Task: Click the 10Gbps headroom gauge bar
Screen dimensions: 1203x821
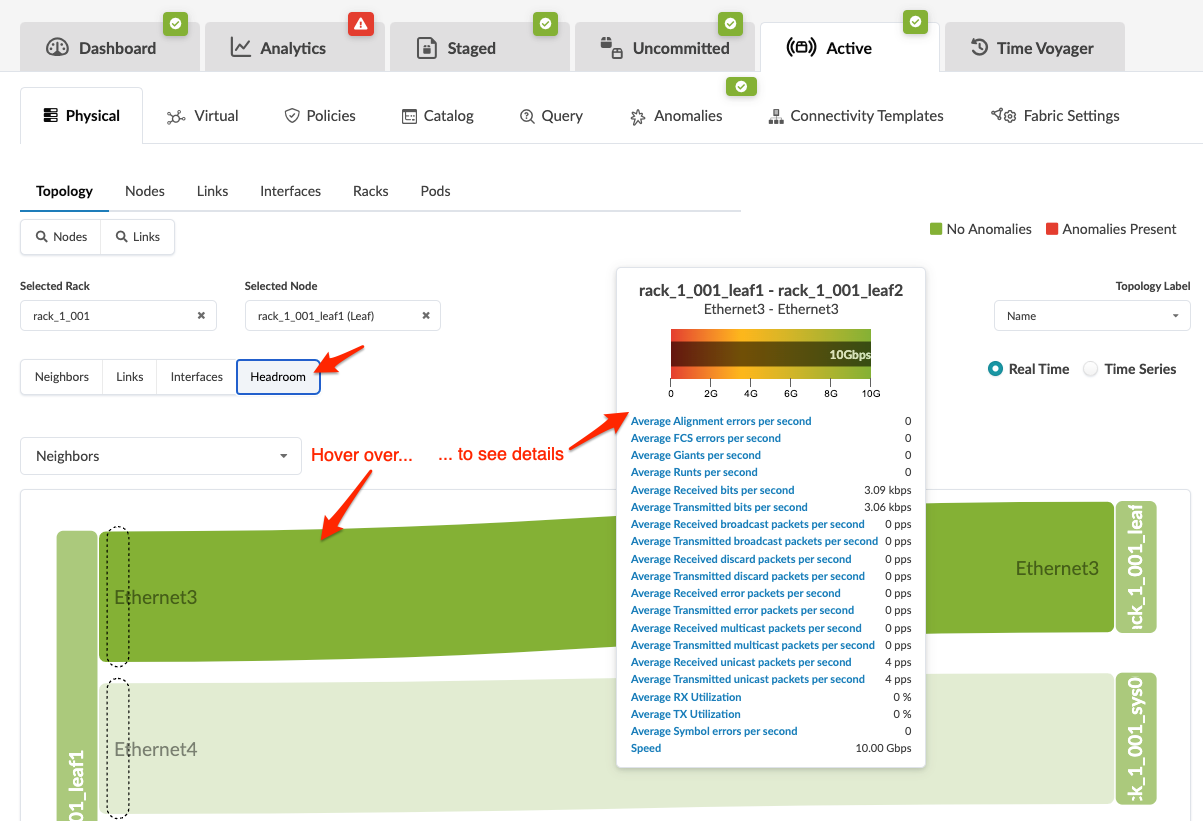Action: pos(771,355)
